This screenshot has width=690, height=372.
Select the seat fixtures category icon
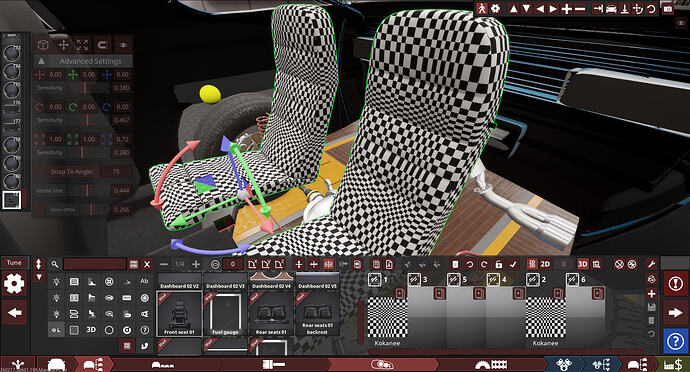[x=92, y=314]
